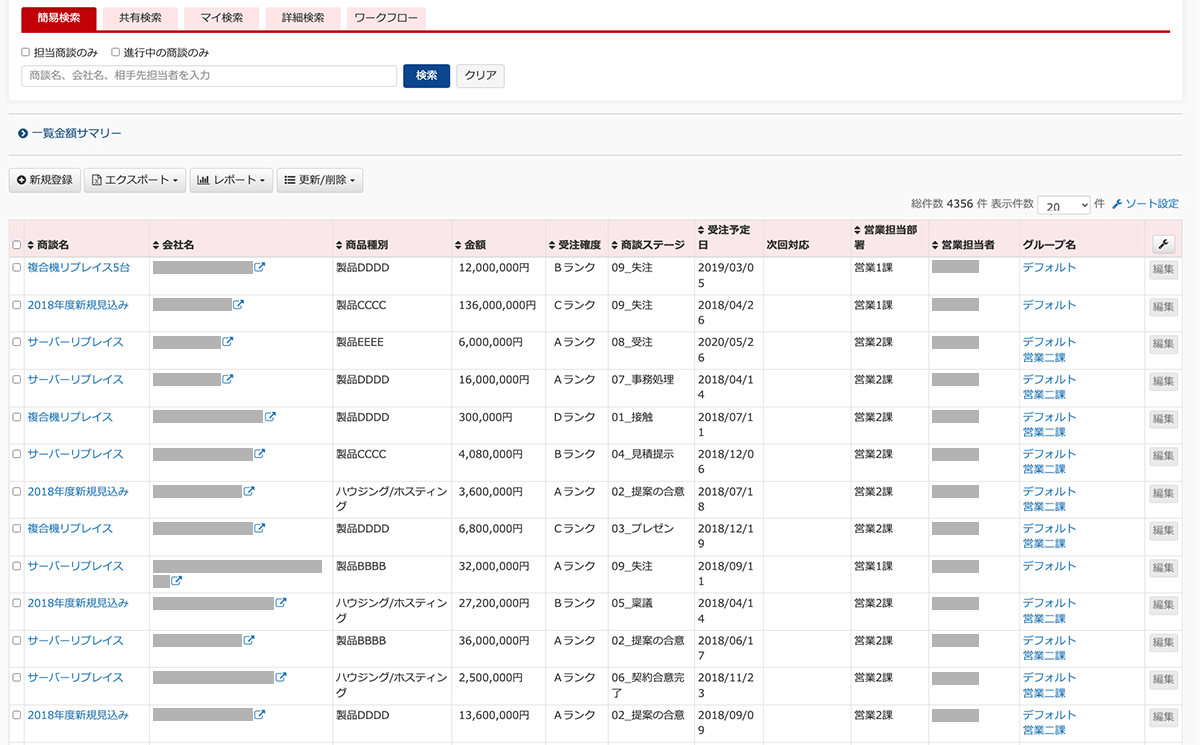Open the ワークフロー tab

(x=386, y=18)
